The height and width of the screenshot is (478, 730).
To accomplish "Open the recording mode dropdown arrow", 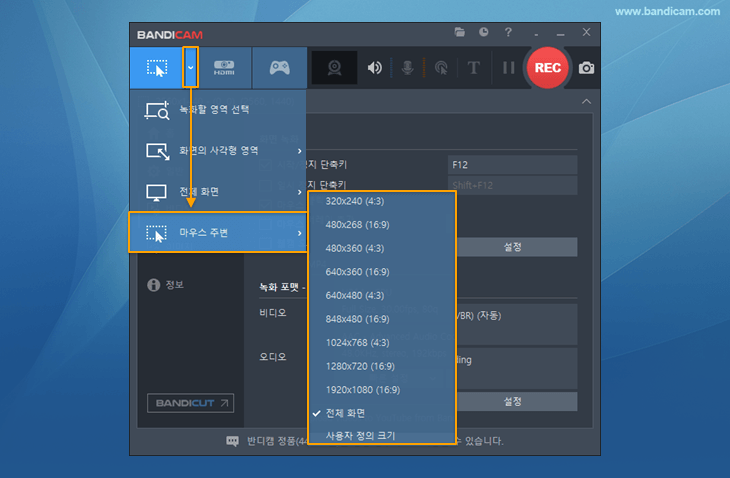I will click(190, 67).
